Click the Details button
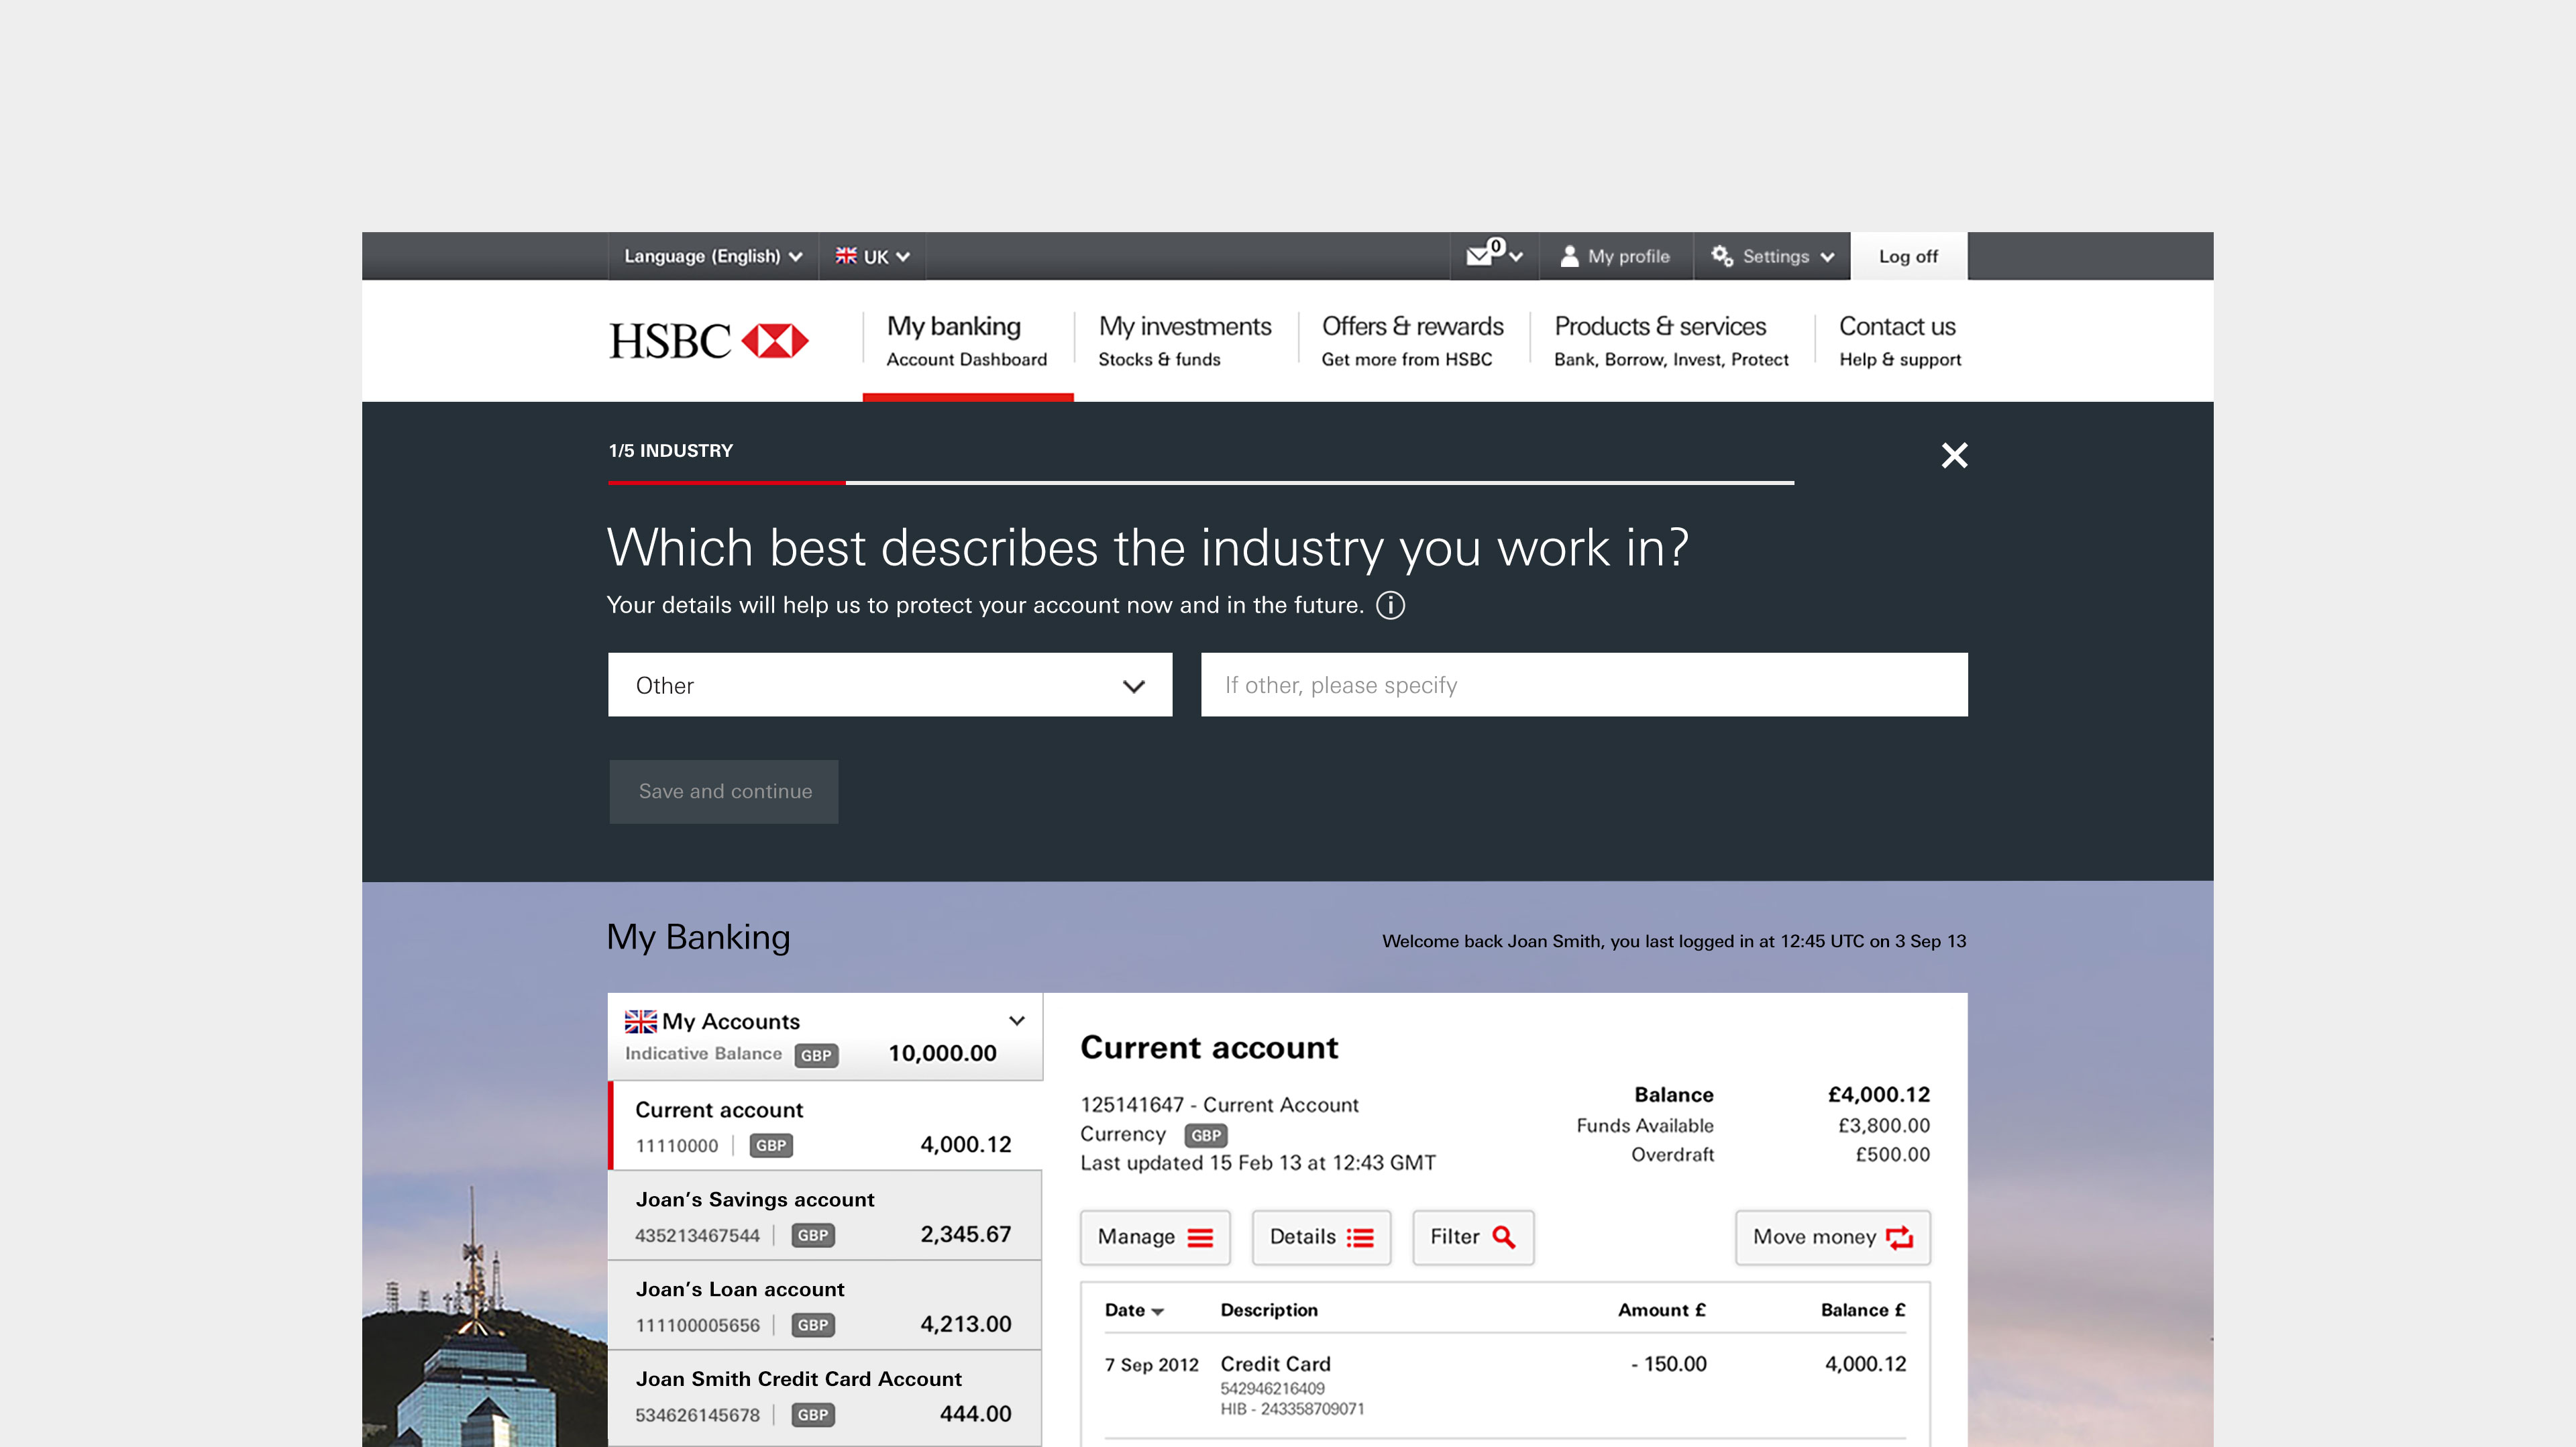Screen dimensions: 2576x1447 (1321, 1237)
